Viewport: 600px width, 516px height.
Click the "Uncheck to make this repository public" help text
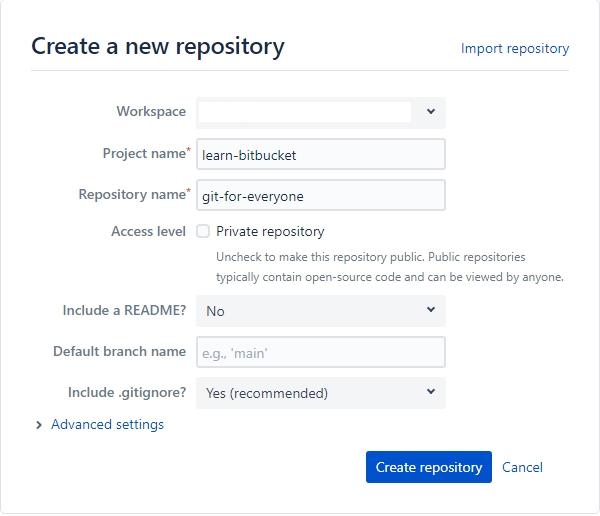coord(390,267)
